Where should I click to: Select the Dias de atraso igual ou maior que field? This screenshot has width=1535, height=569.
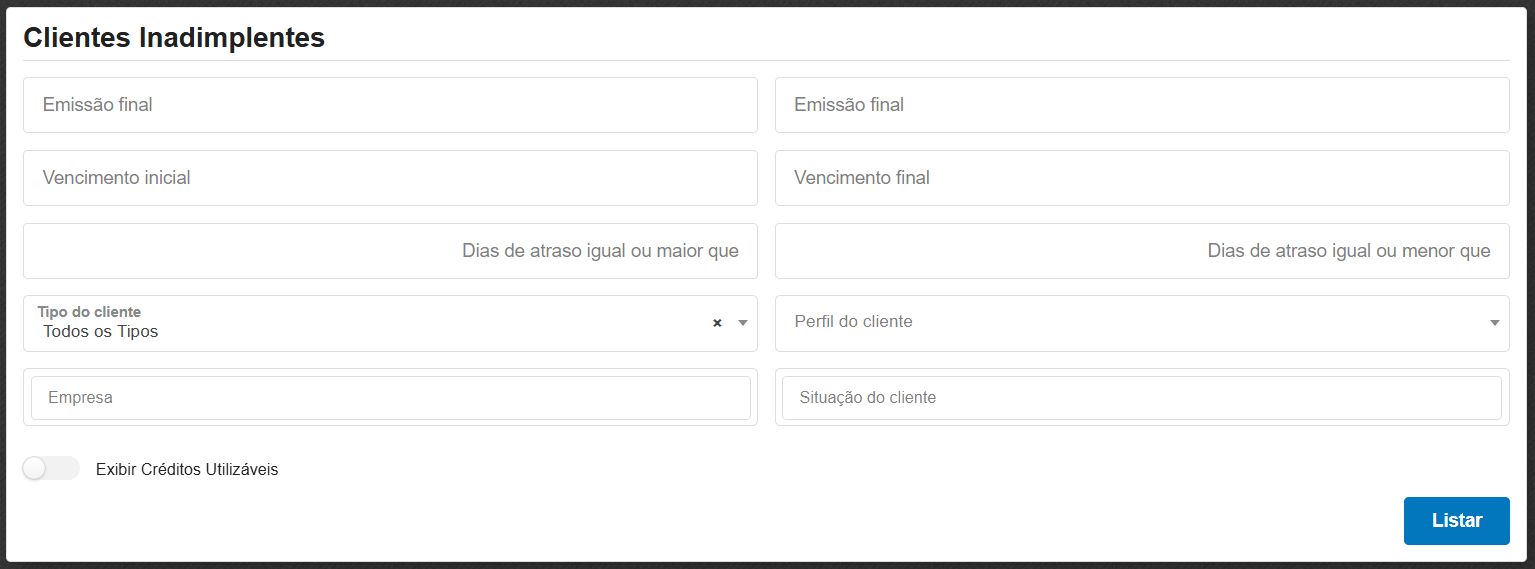pyautogui.click(x=390, y=251)
